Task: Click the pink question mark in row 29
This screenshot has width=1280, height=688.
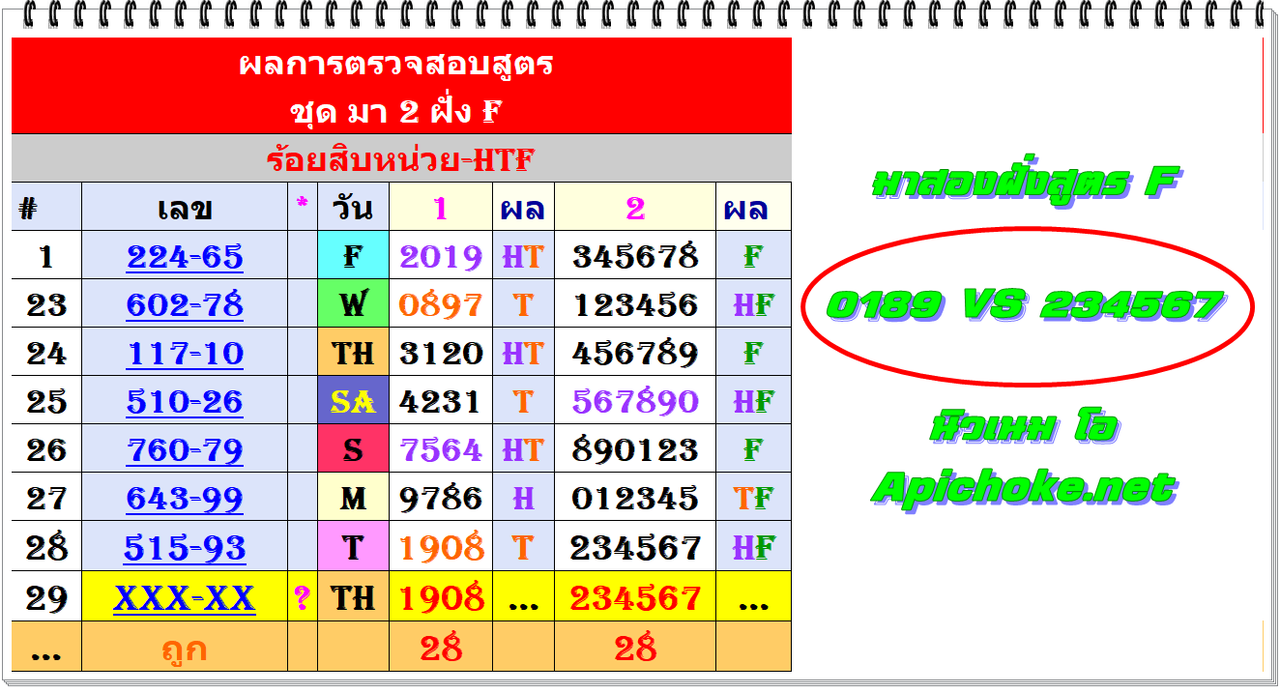Action: tap(302, 599)
